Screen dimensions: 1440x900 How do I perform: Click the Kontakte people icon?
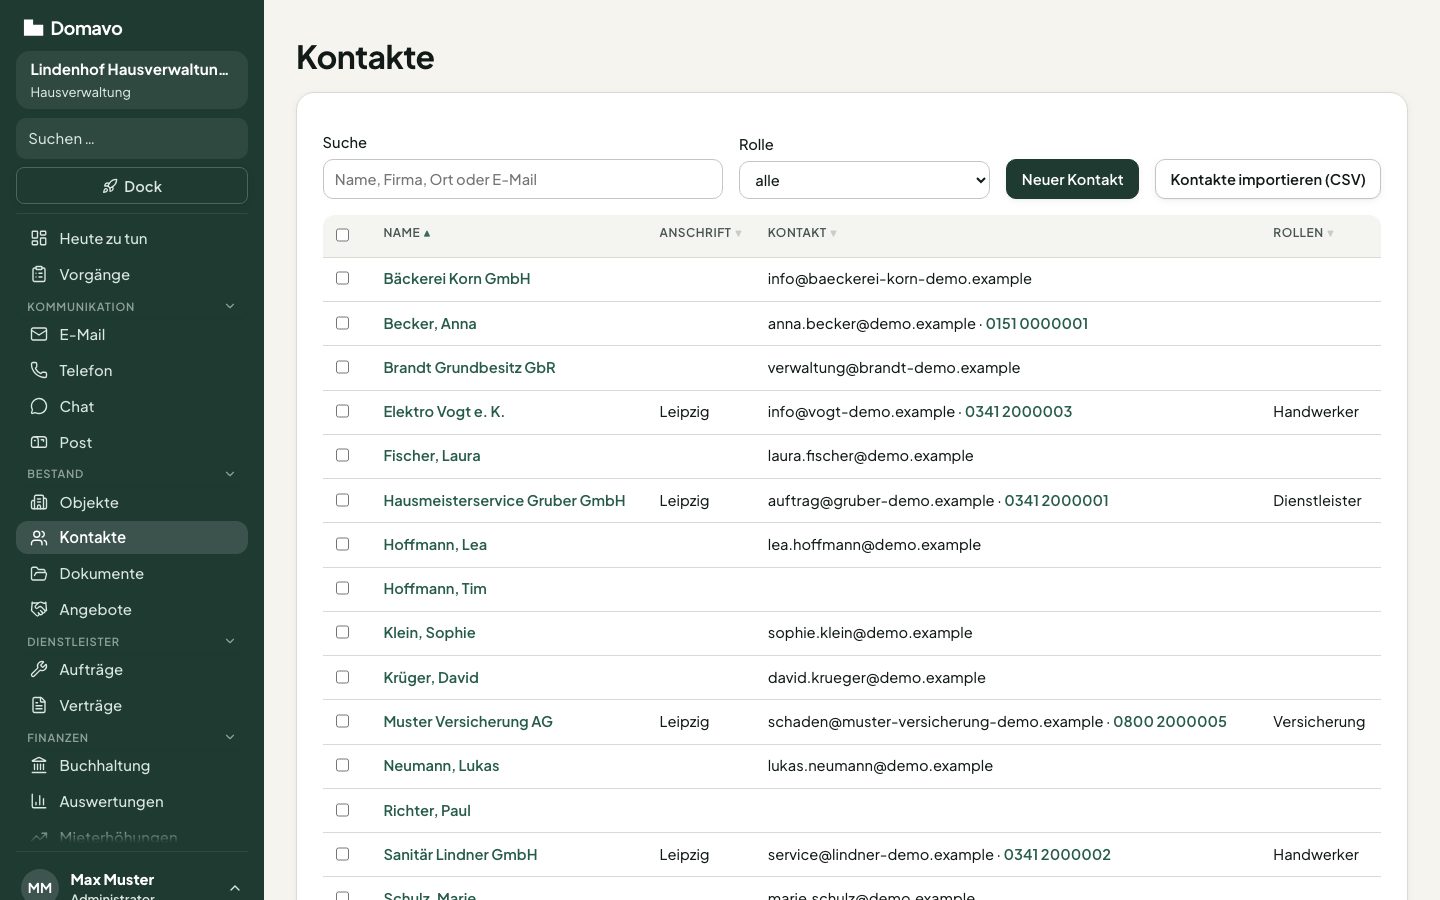tap(39, 537)
